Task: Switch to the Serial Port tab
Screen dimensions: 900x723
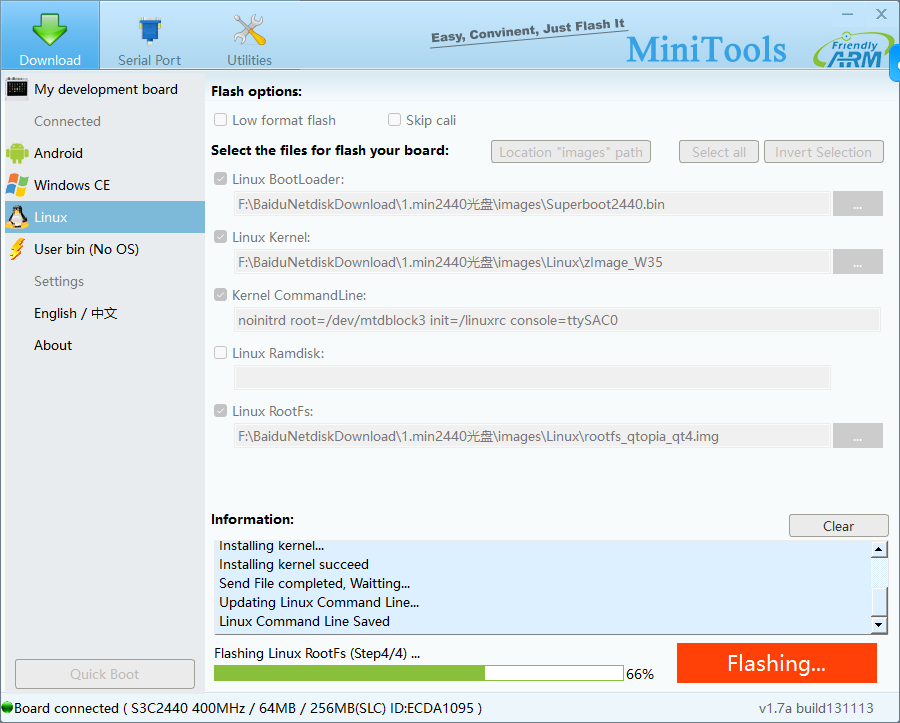Action: pos(149,40)
